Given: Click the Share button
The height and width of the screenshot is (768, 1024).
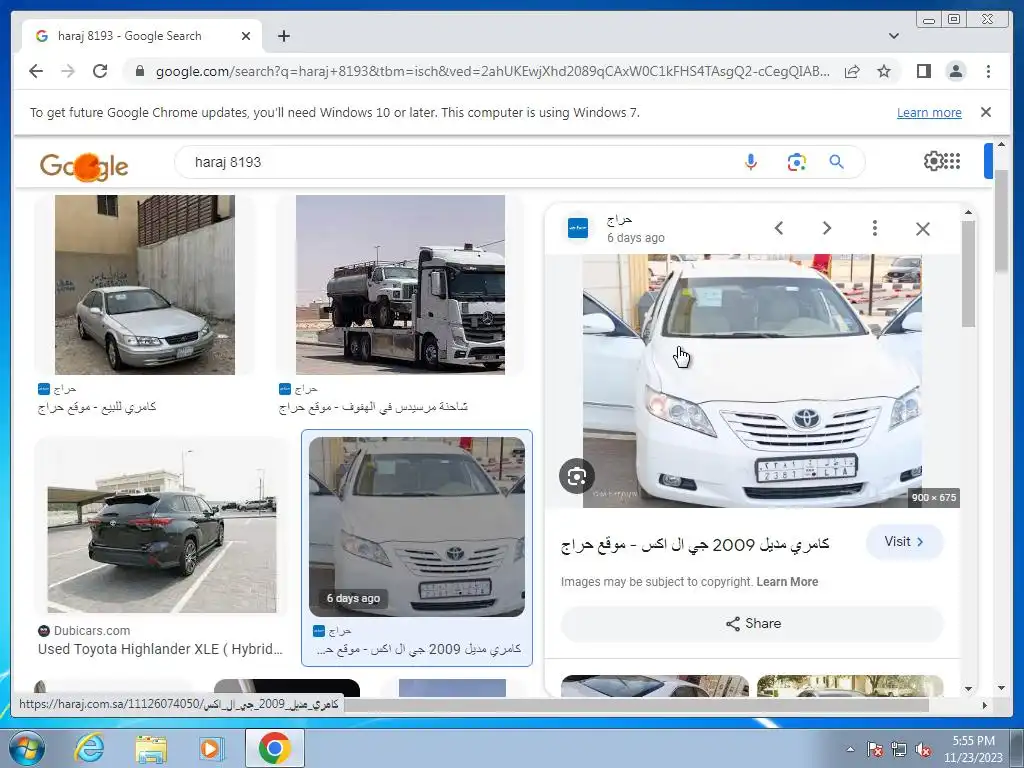Looking at the screenshot, I should (x=752, y=624).
